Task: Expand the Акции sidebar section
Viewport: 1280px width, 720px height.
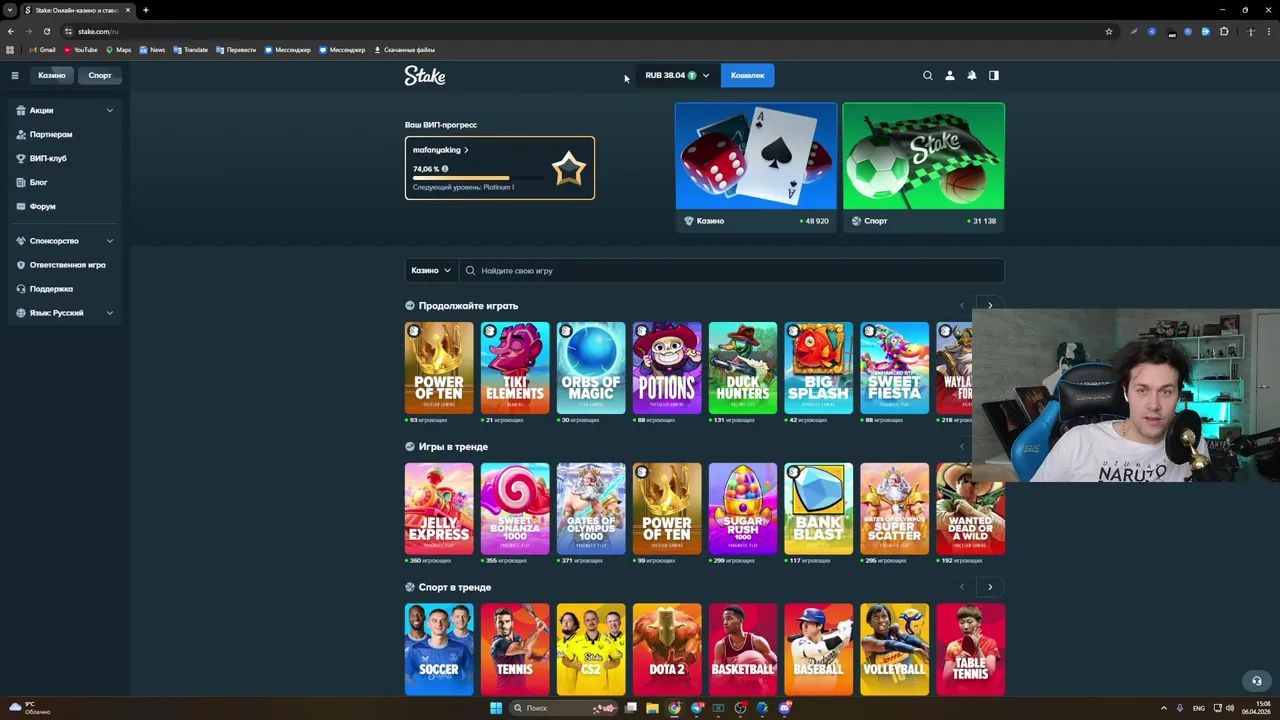Action: tap(65, 110)
